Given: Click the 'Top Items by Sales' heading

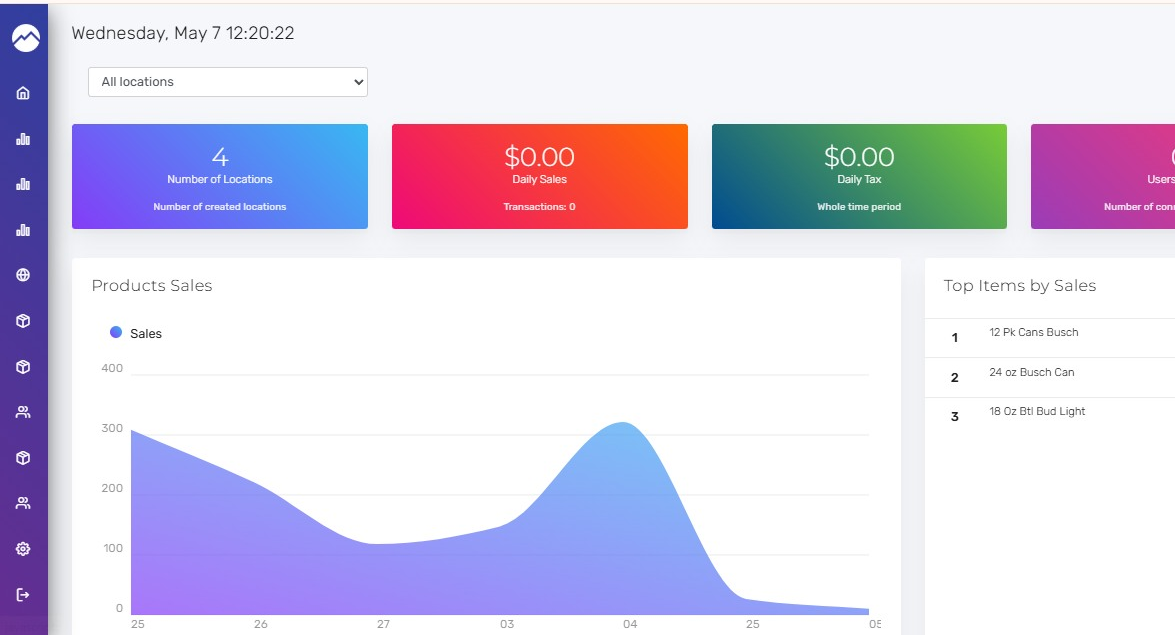Looking at the screenshot, I should pos(1020,286).
